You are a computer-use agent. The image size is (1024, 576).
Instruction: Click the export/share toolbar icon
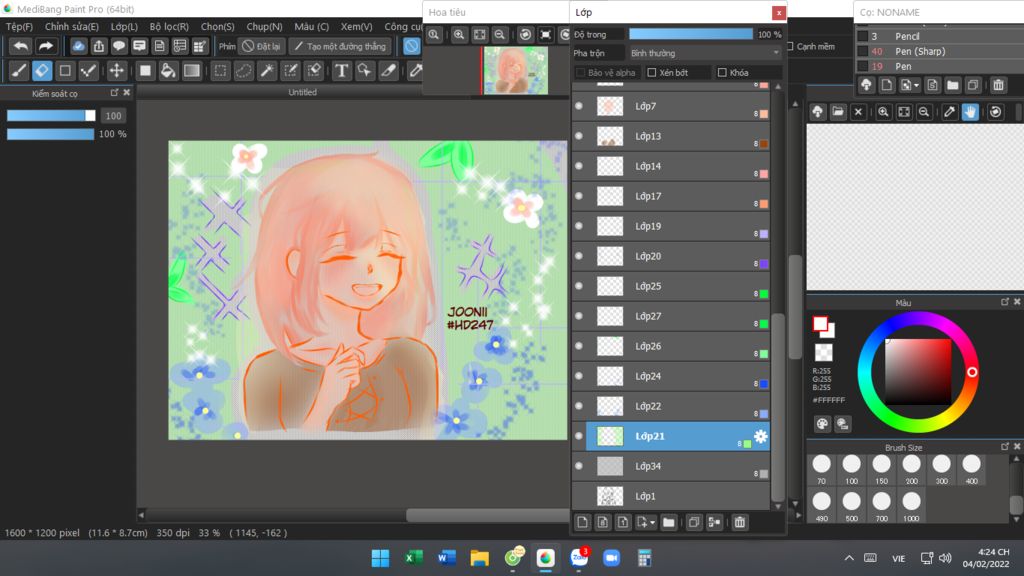99,46
